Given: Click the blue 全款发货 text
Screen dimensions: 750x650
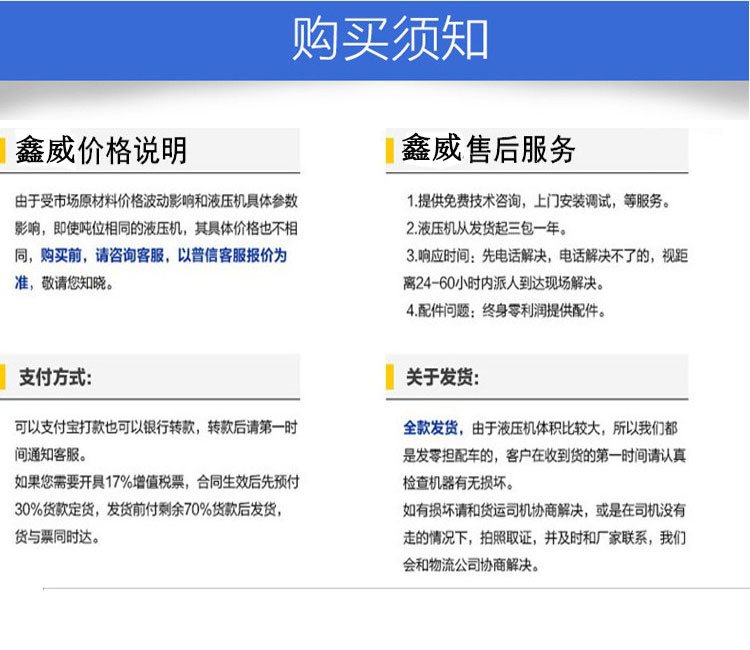Looking at the screenshot, I should tap(431, 427).
